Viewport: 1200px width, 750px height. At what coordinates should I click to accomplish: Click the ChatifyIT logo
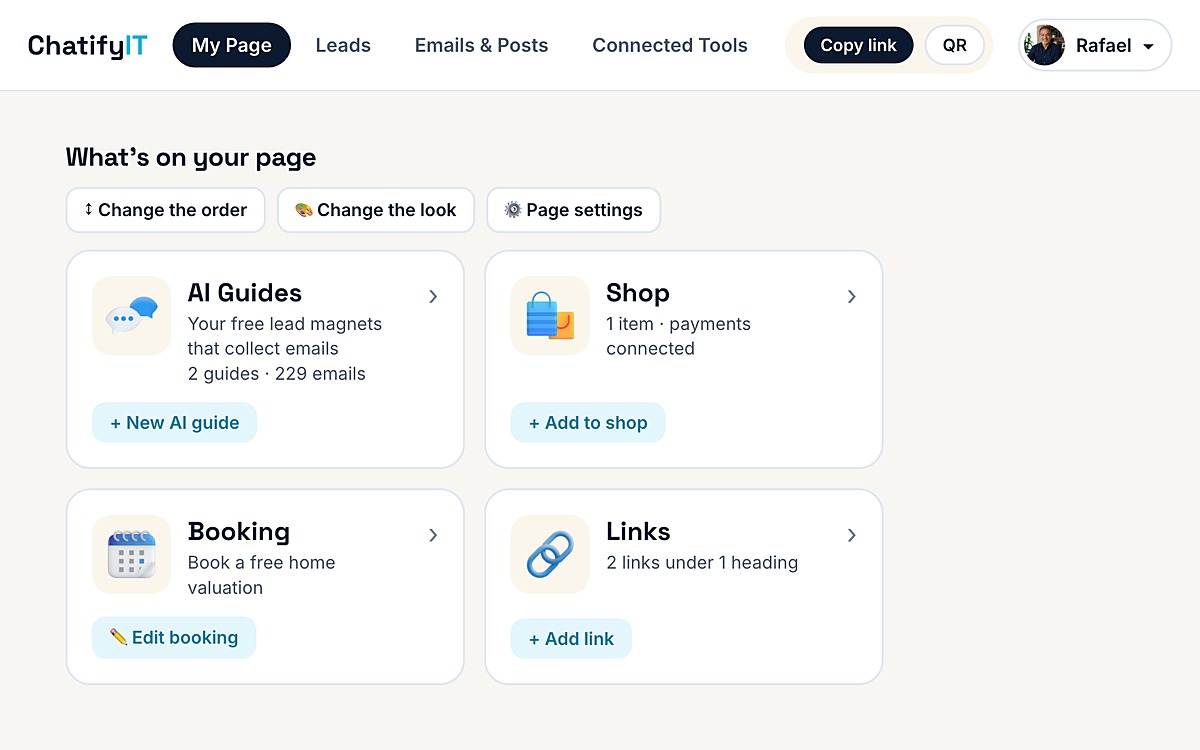click(x=87, y=45)
